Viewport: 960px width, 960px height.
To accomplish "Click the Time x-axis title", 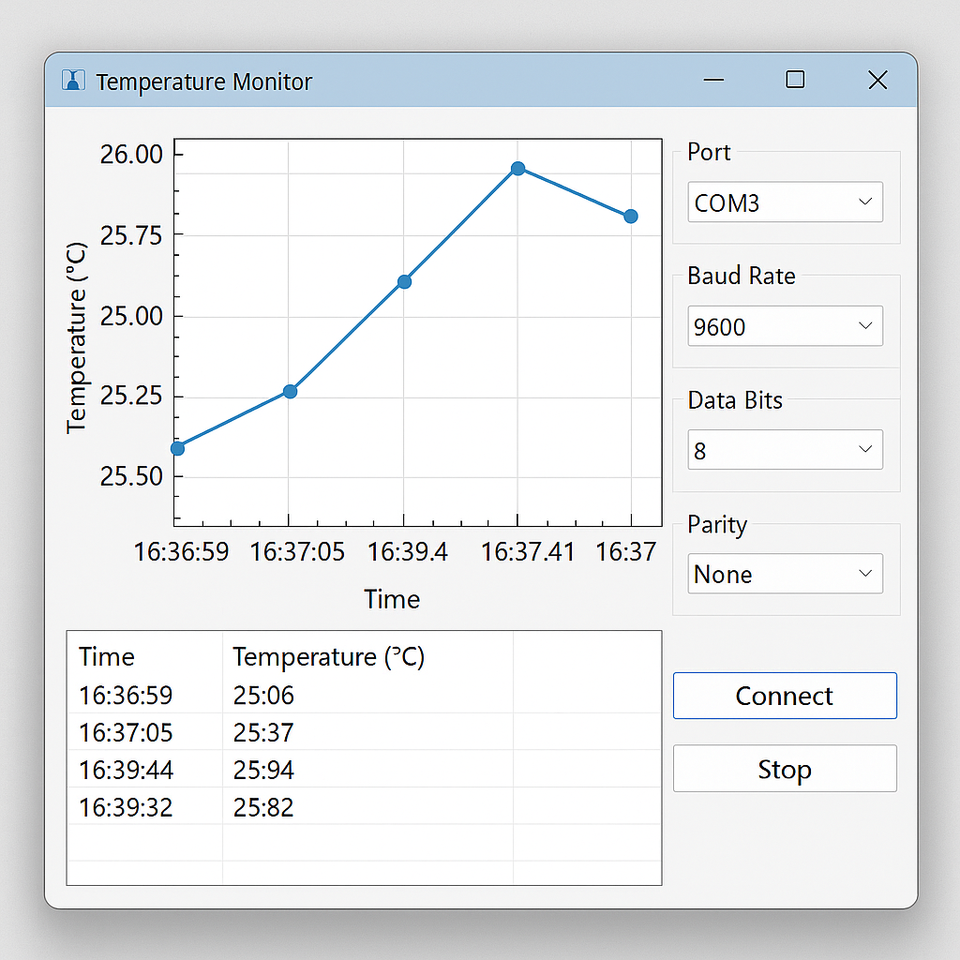I will pos(392,599).
